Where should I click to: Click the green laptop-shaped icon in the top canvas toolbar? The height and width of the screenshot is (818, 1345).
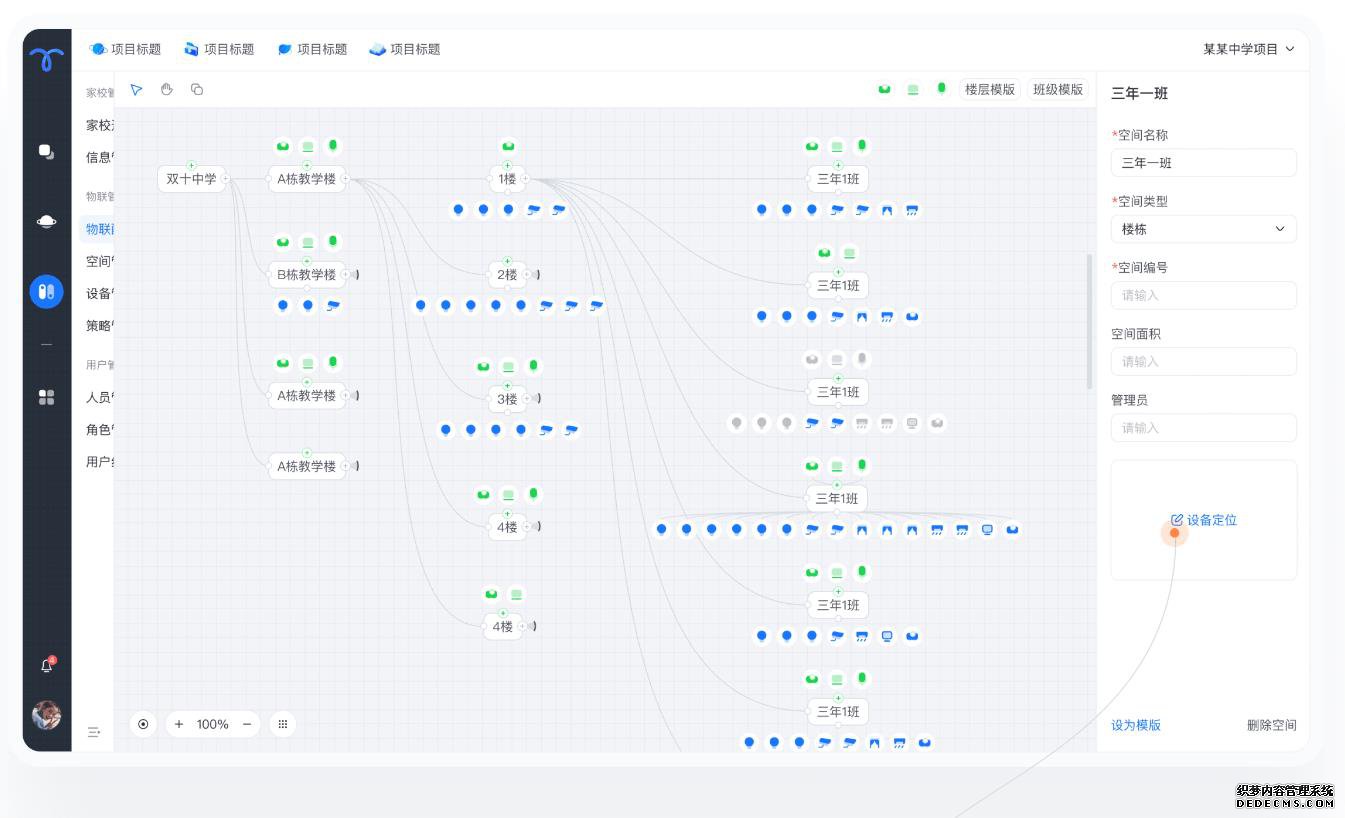[913, 89]
